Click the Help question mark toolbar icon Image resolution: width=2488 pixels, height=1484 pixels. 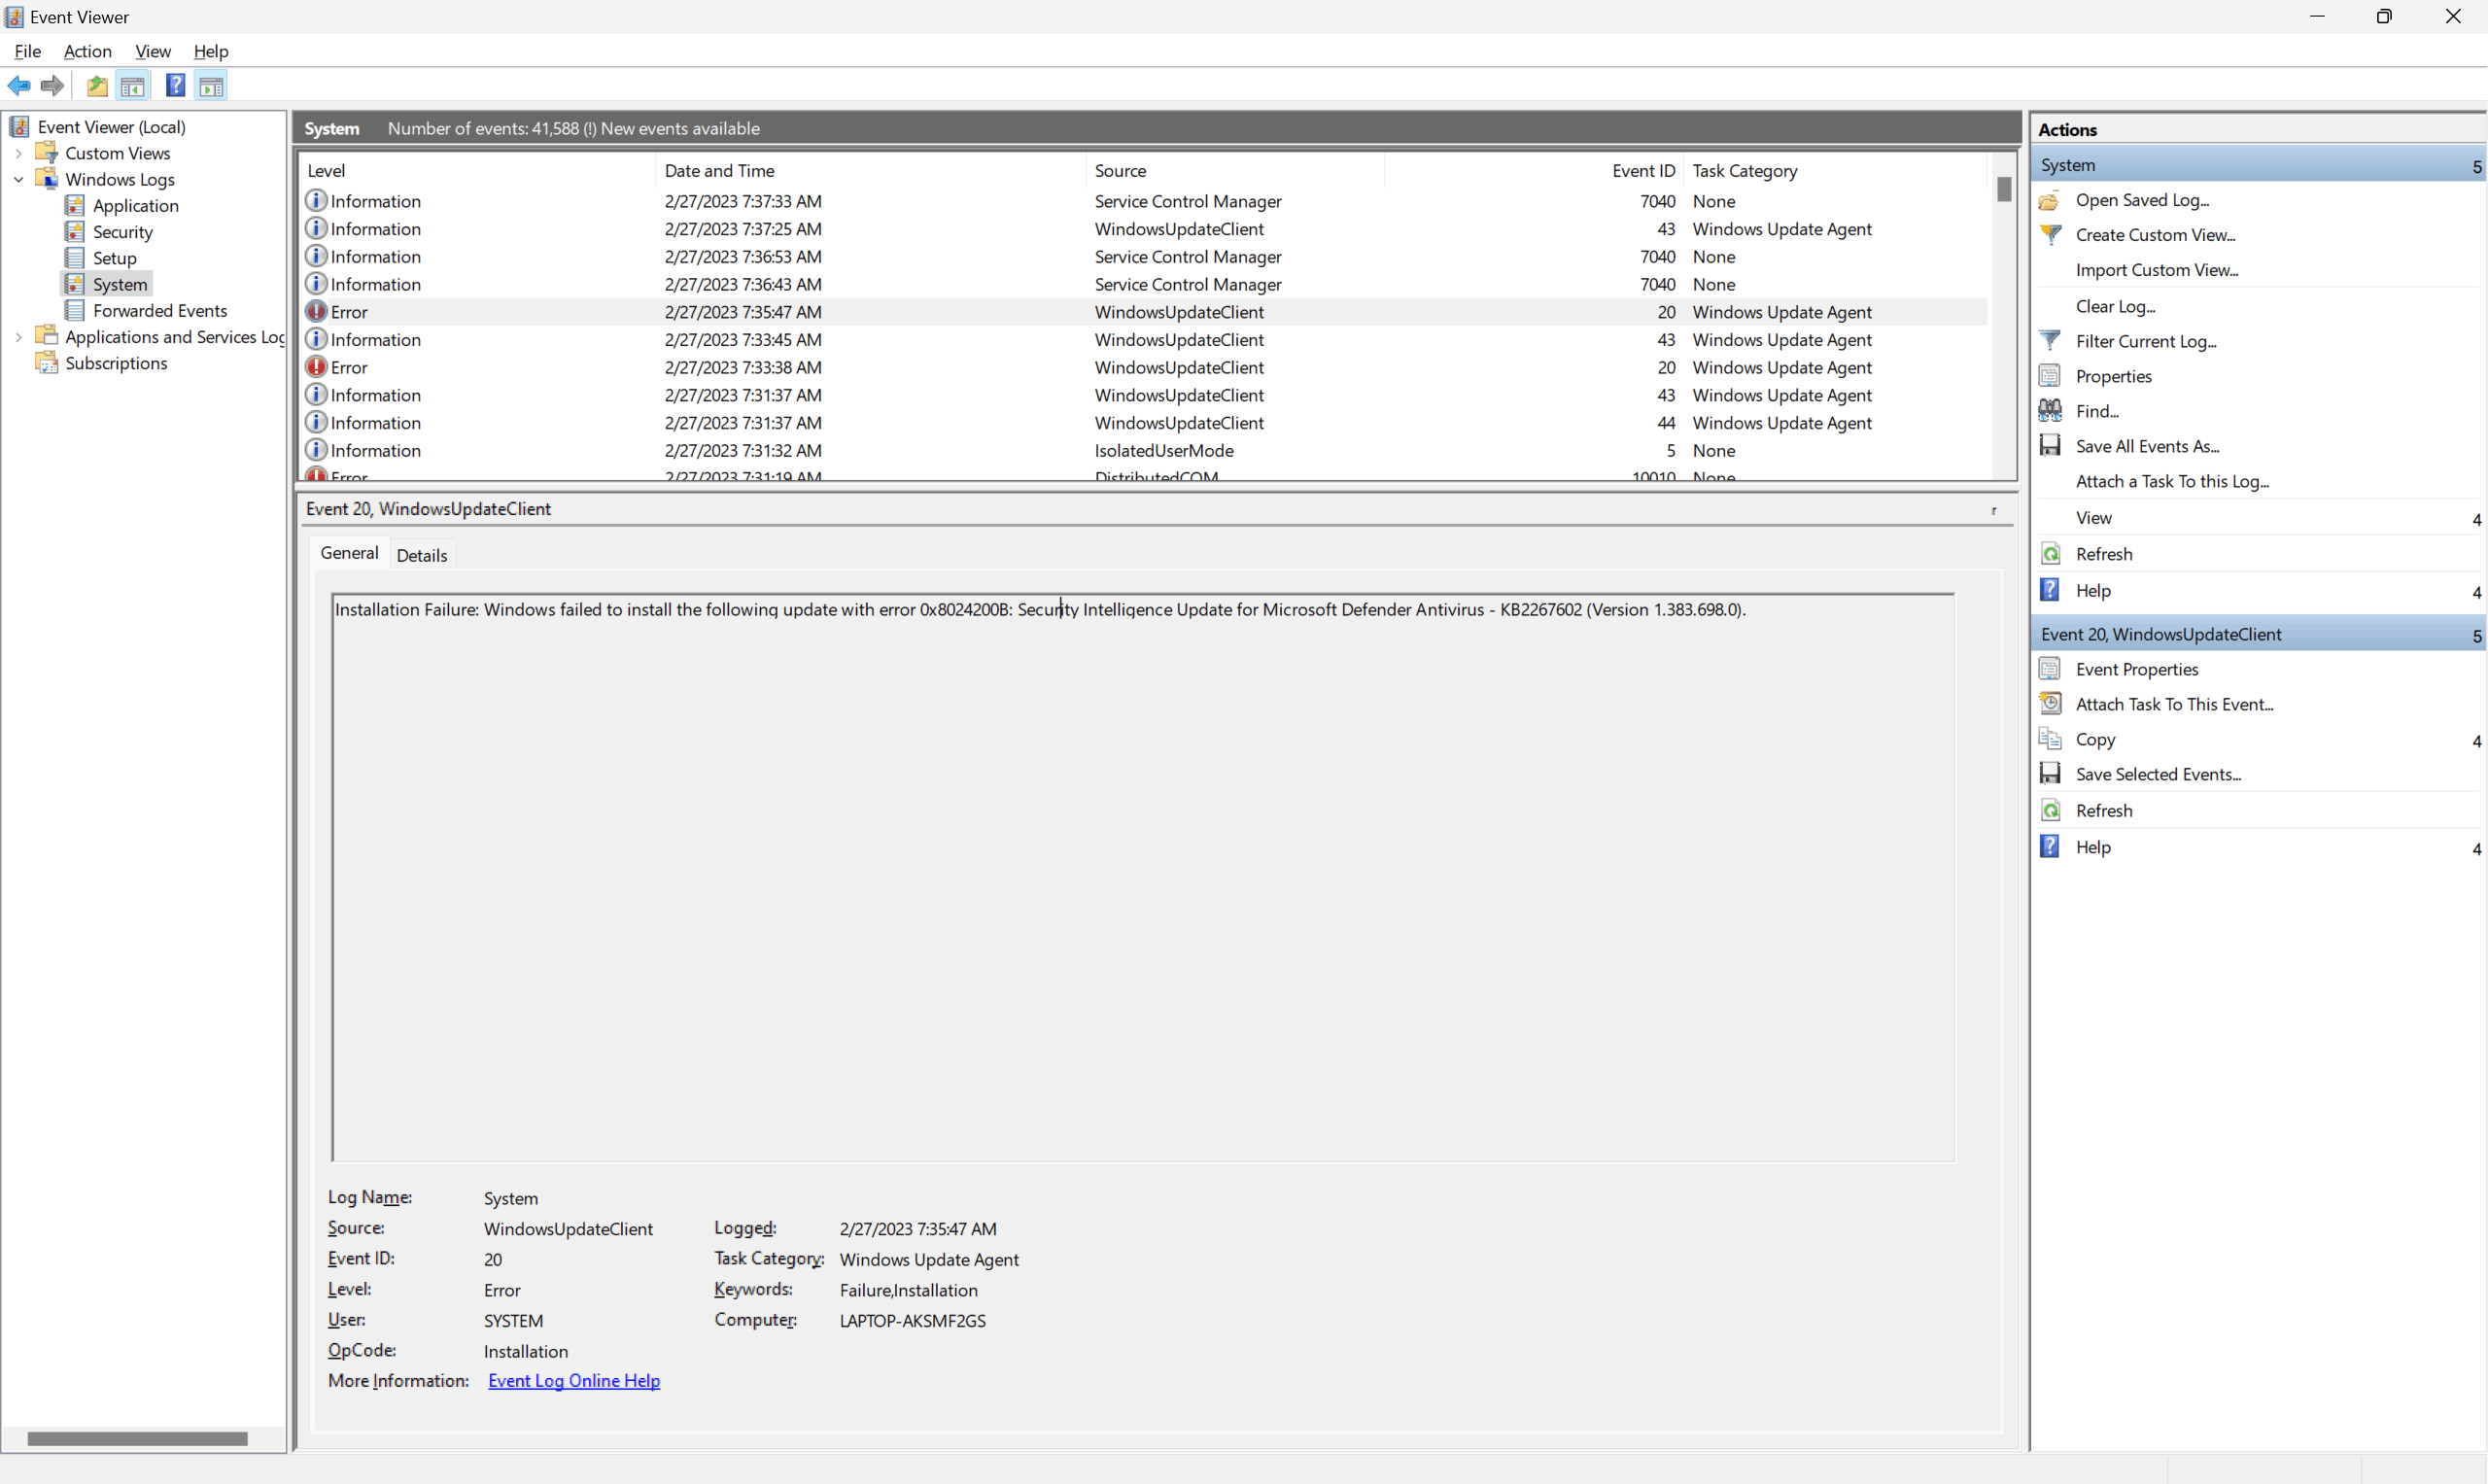coord(175,86)
